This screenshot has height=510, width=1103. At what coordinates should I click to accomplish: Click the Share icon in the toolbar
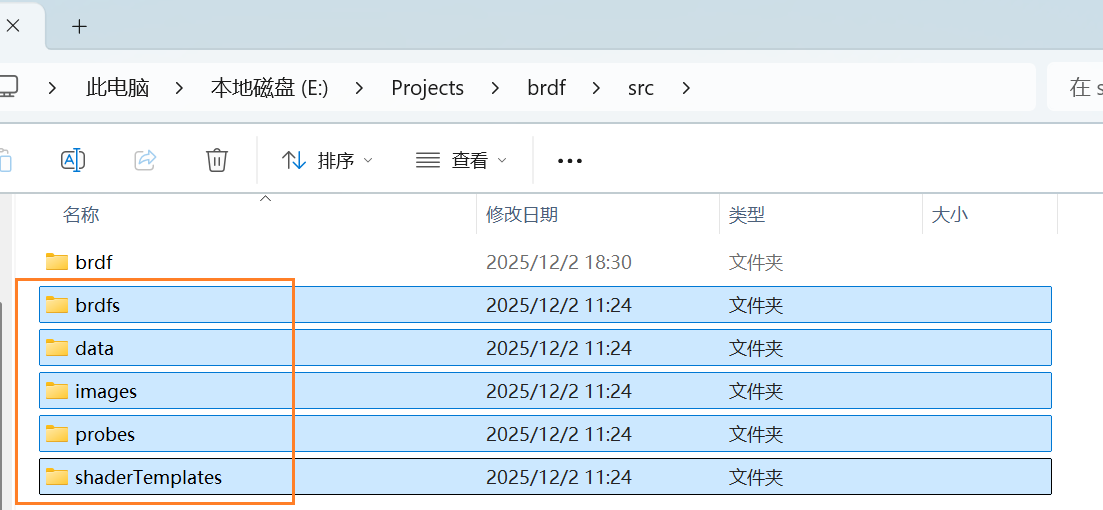(145, 160)
